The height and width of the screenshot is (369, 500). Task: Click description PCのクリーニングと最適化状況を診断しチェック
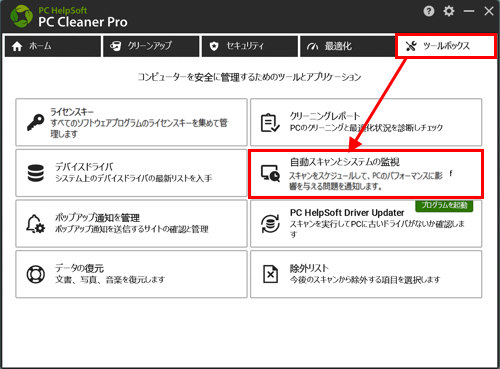[366, 128]
